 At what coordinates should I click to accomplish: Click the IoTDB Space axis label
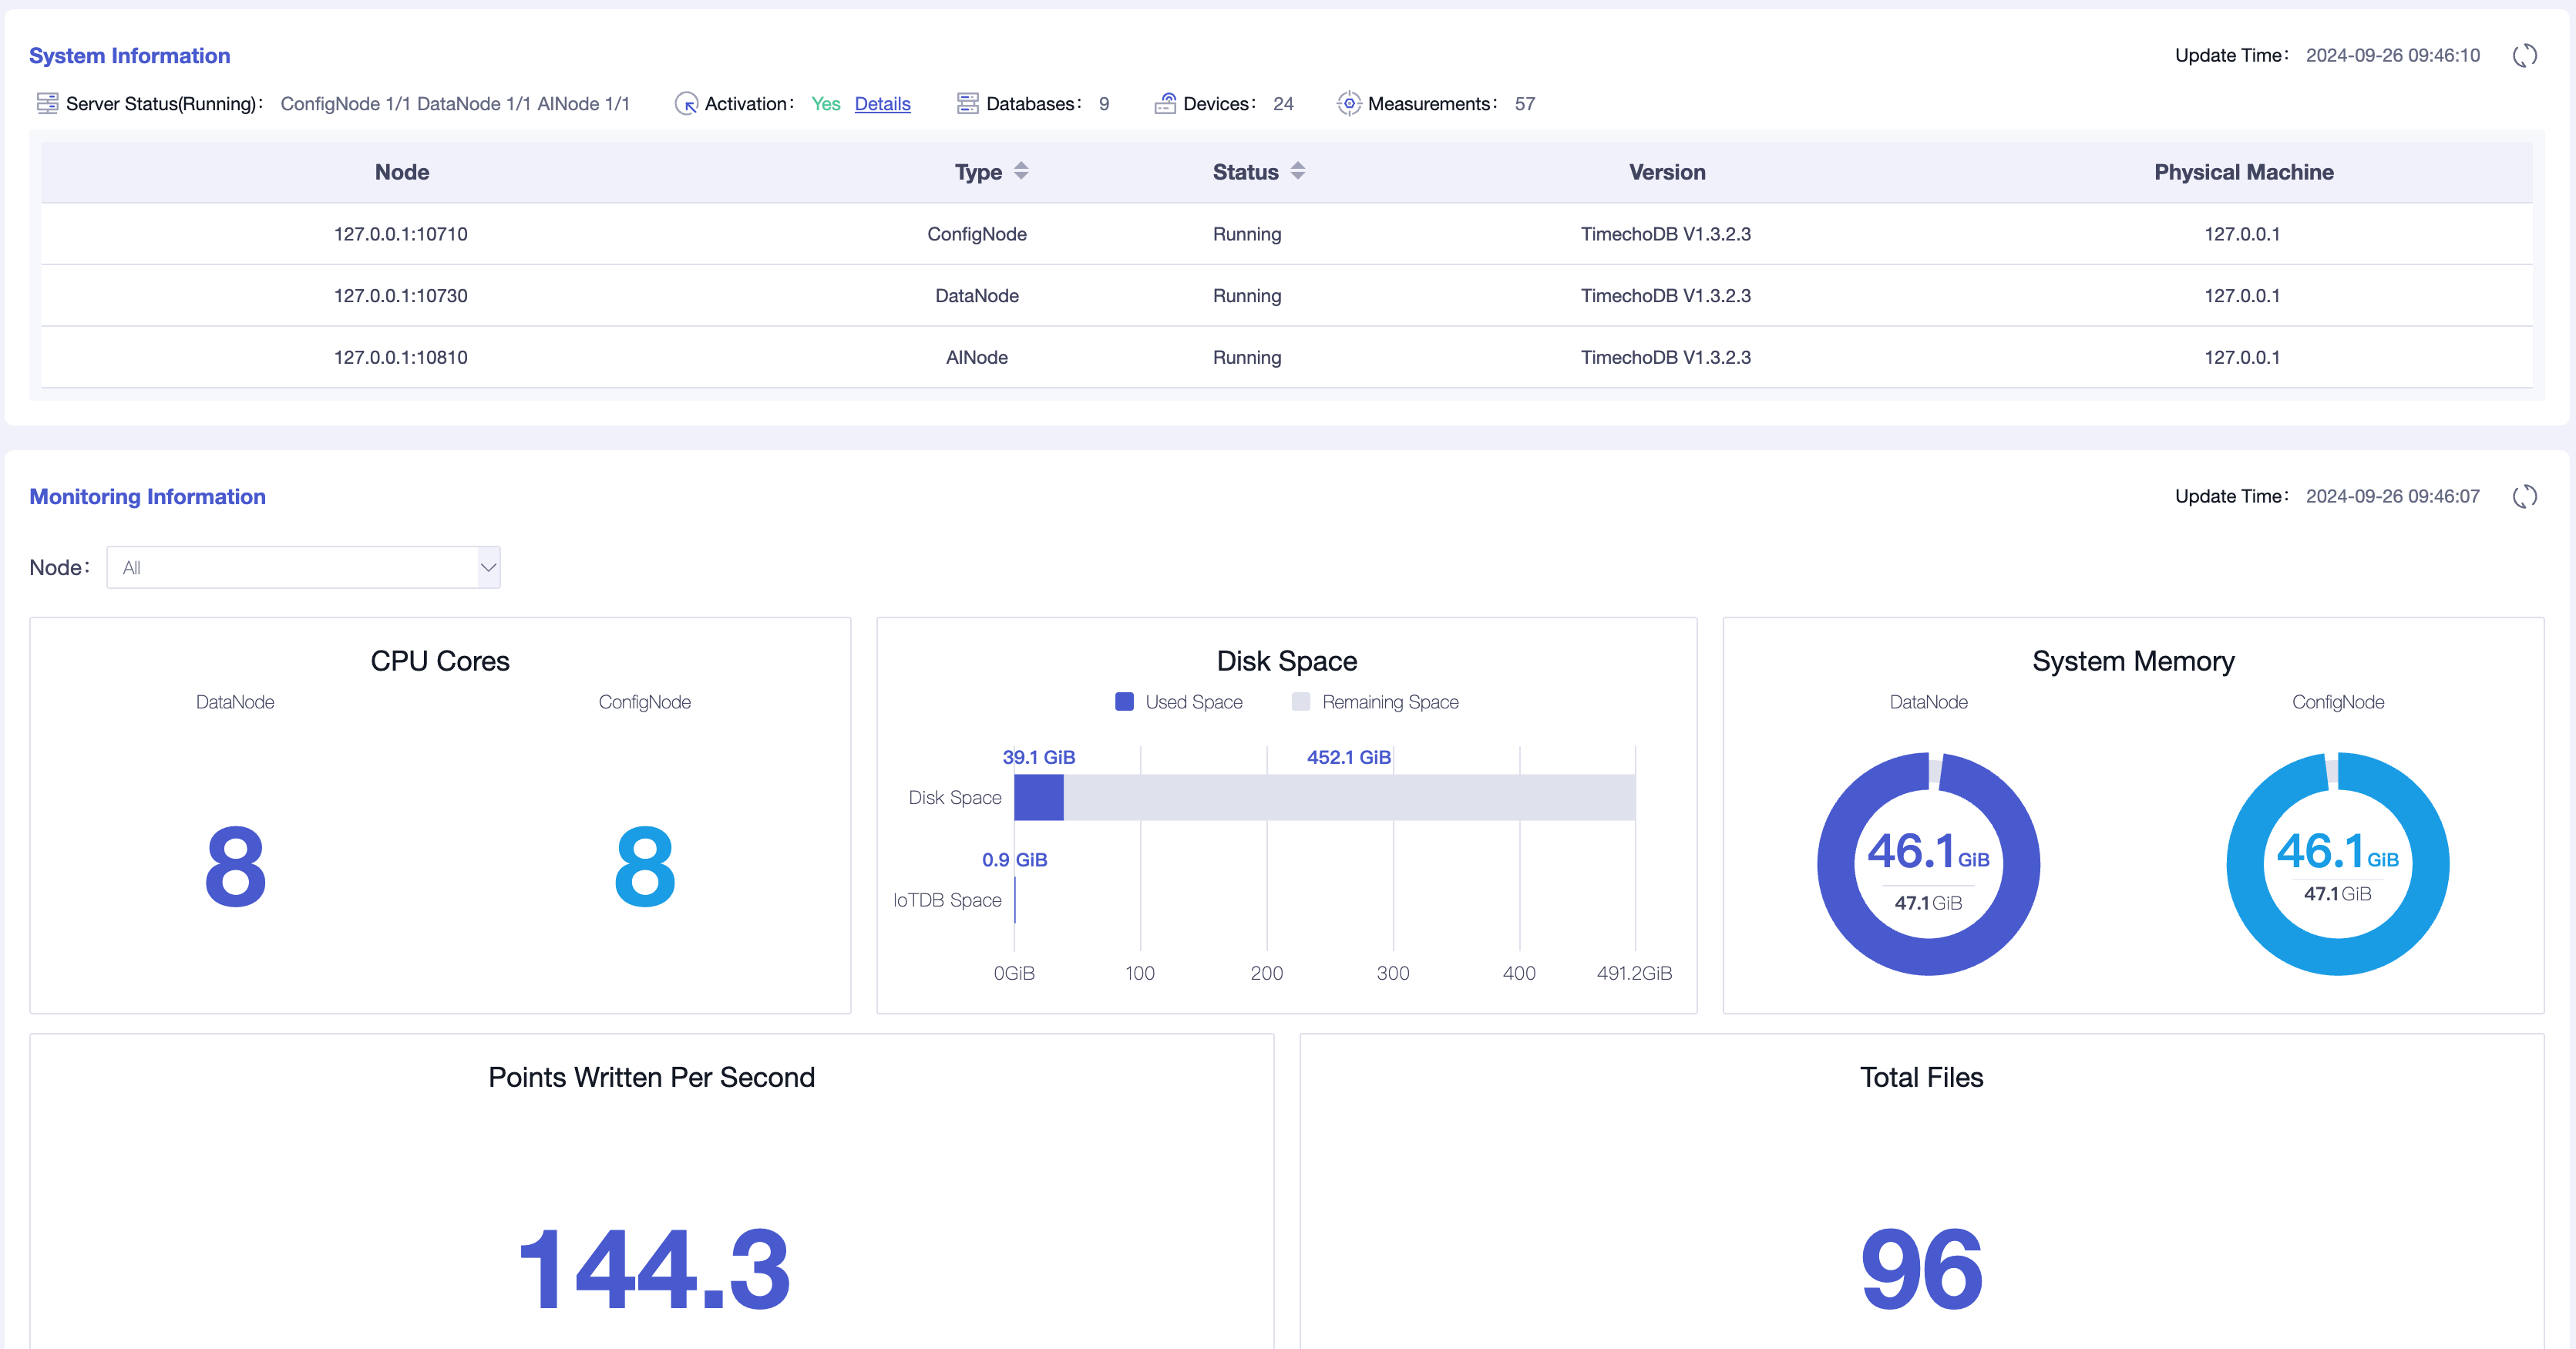(946, 900)
